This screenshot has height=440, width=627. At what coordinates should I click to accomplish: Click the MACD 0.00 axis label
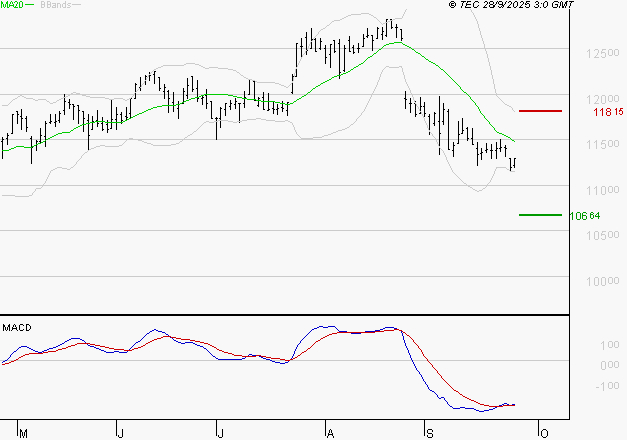[x=610, y=365]
